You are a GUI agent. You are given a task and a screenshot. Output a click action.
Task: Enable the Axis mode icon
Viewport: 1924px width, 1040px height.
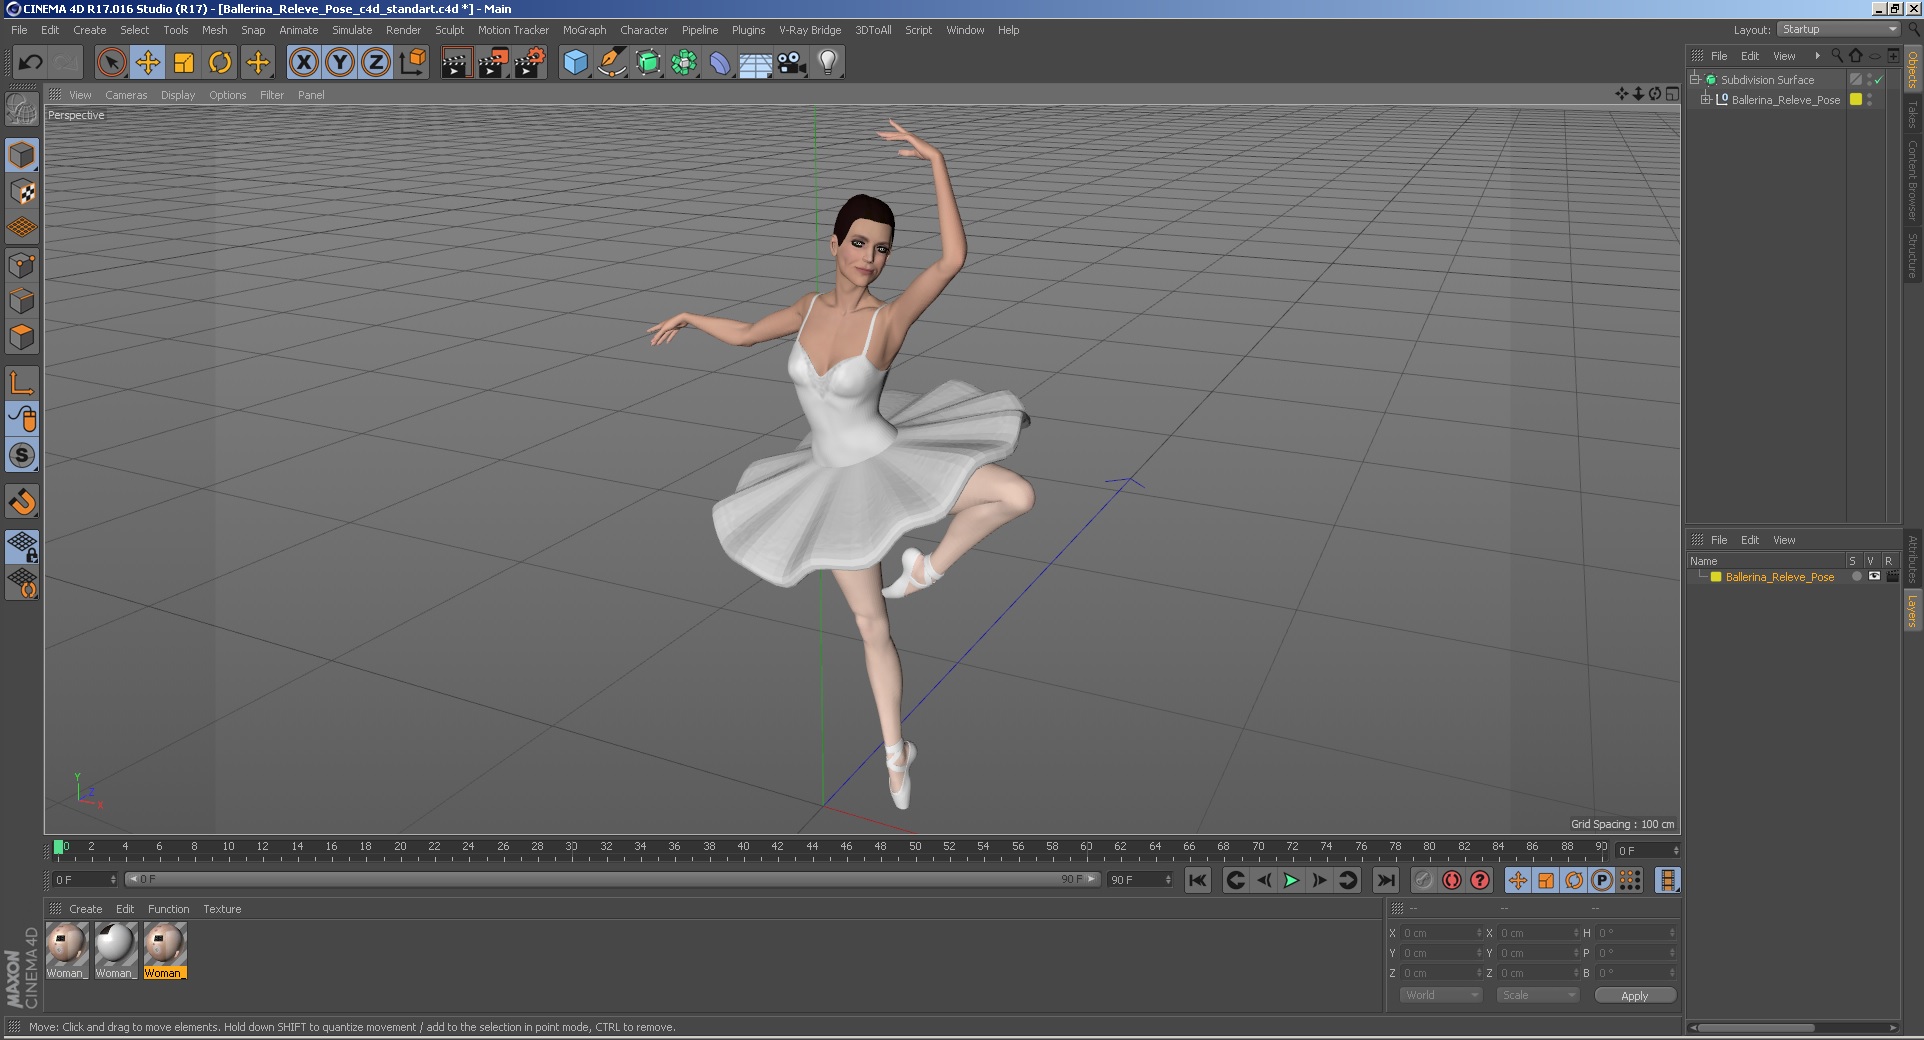coord(22,383)
